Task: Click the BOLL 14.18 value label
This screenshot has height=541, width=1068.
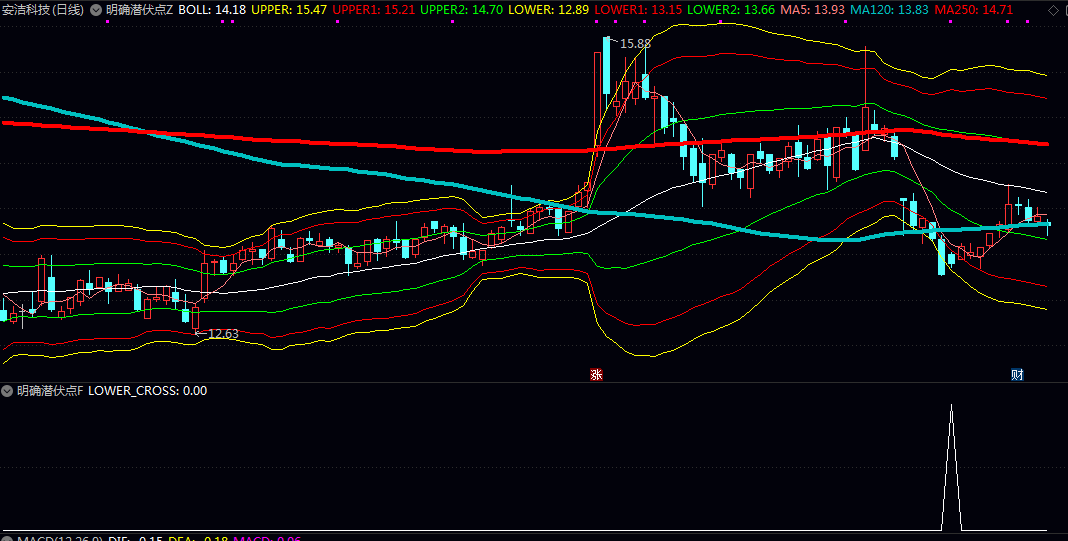Action: click(212, 10)
